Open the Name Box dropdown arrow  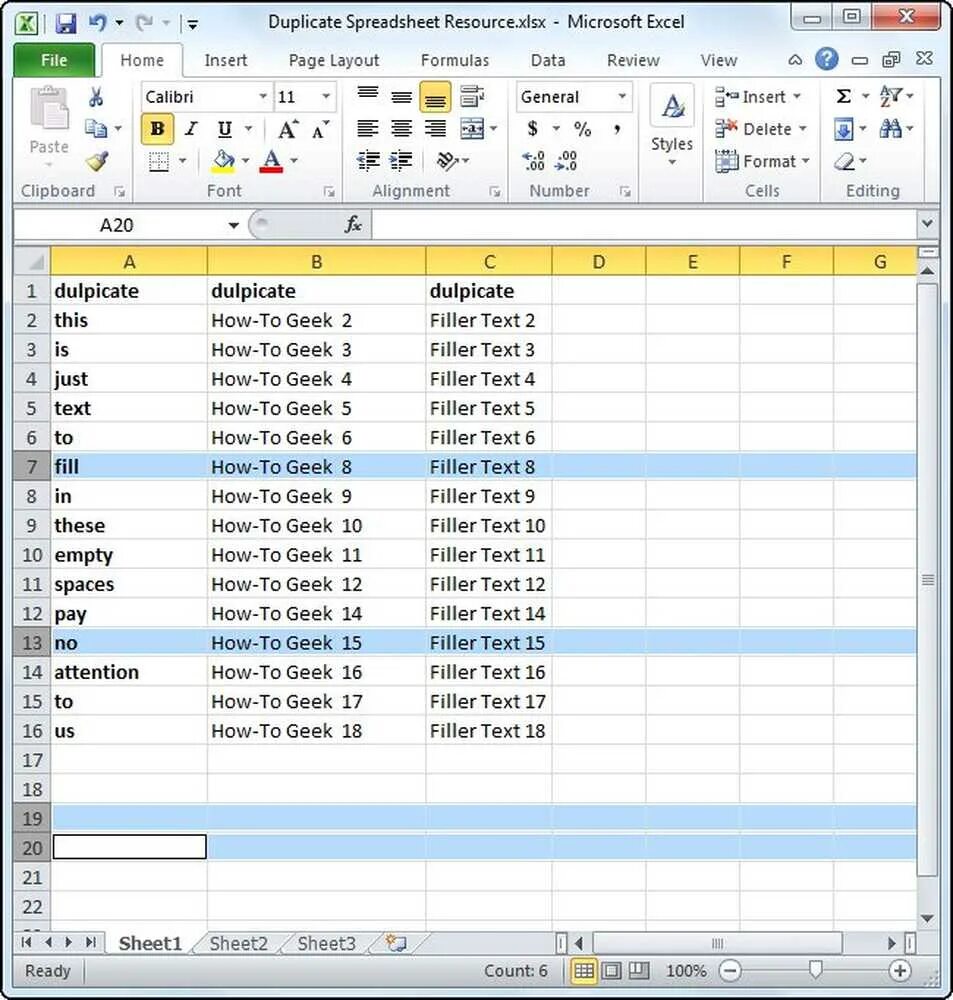[x=233, y=225]
